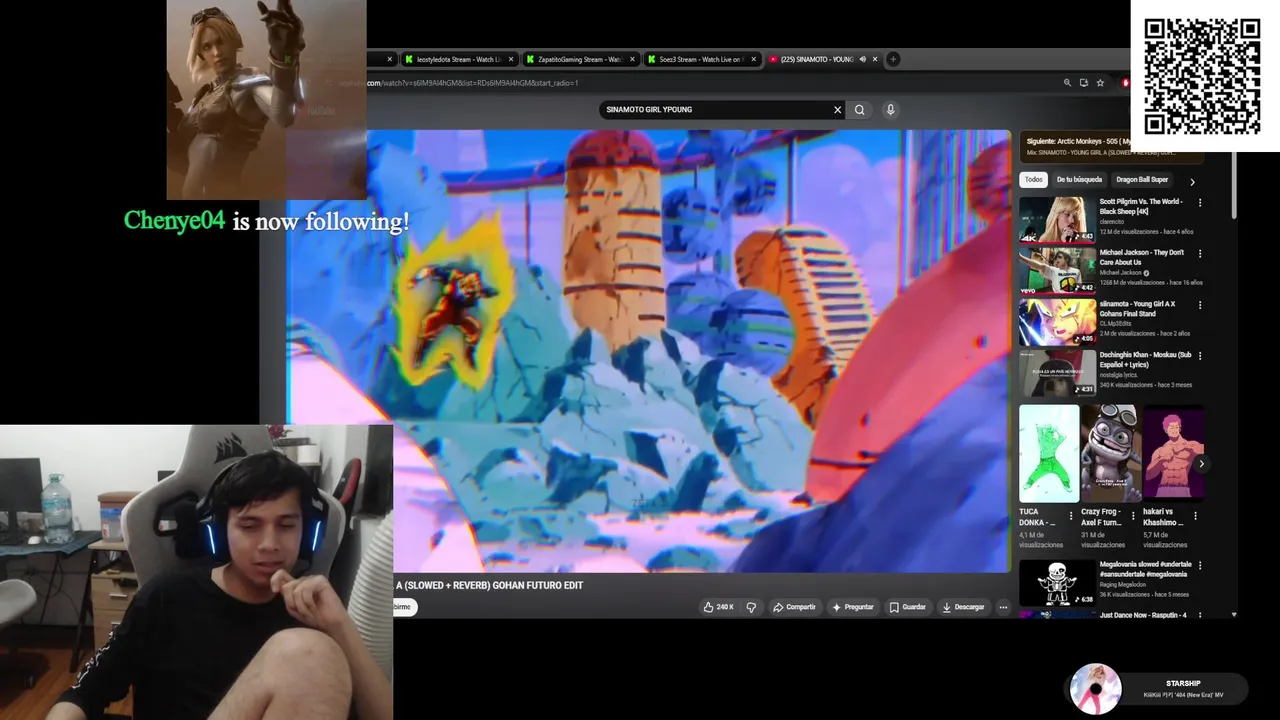Dislike the video with thumbs down
Viewport: 1280px width, 720px height.
coord(751,607)
